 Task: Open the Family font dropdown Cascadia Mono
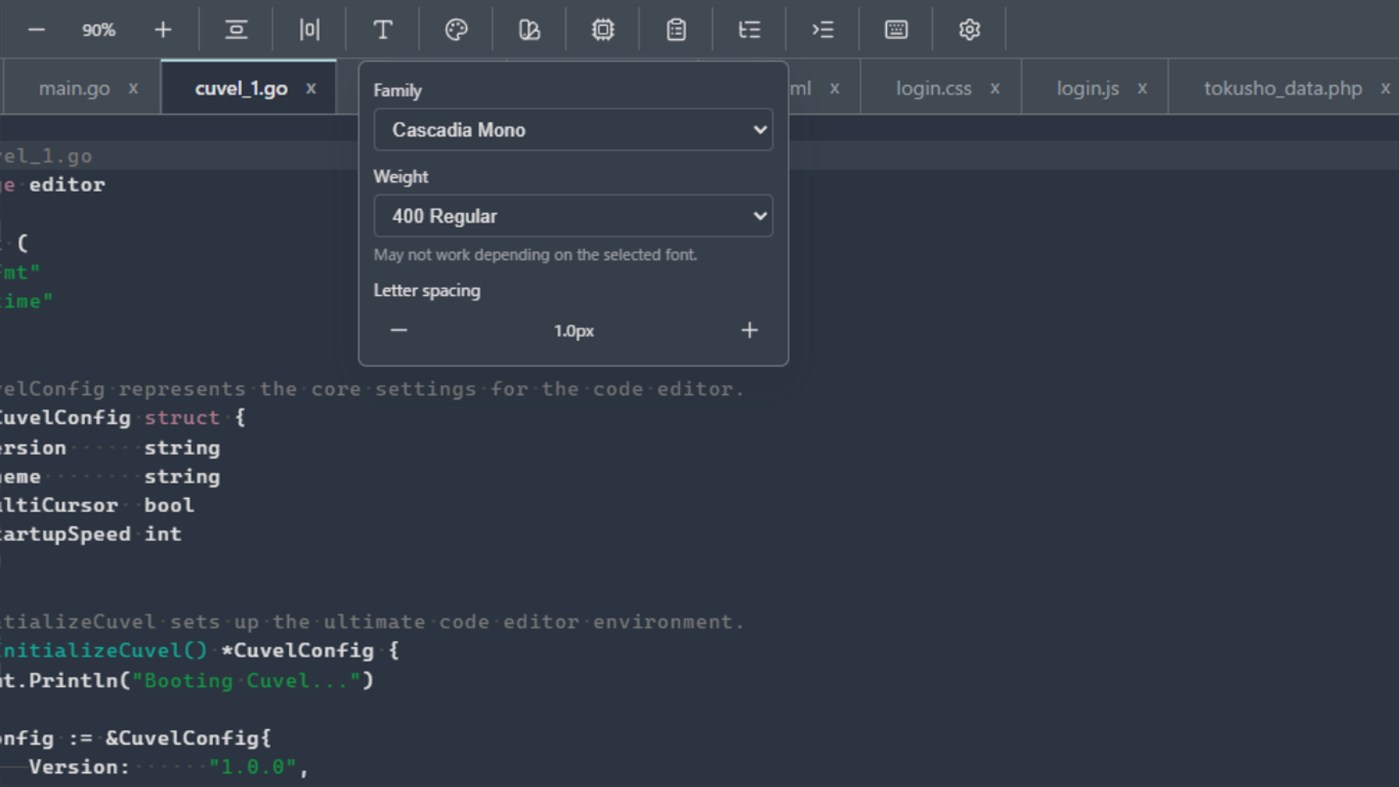click(573, 130)
